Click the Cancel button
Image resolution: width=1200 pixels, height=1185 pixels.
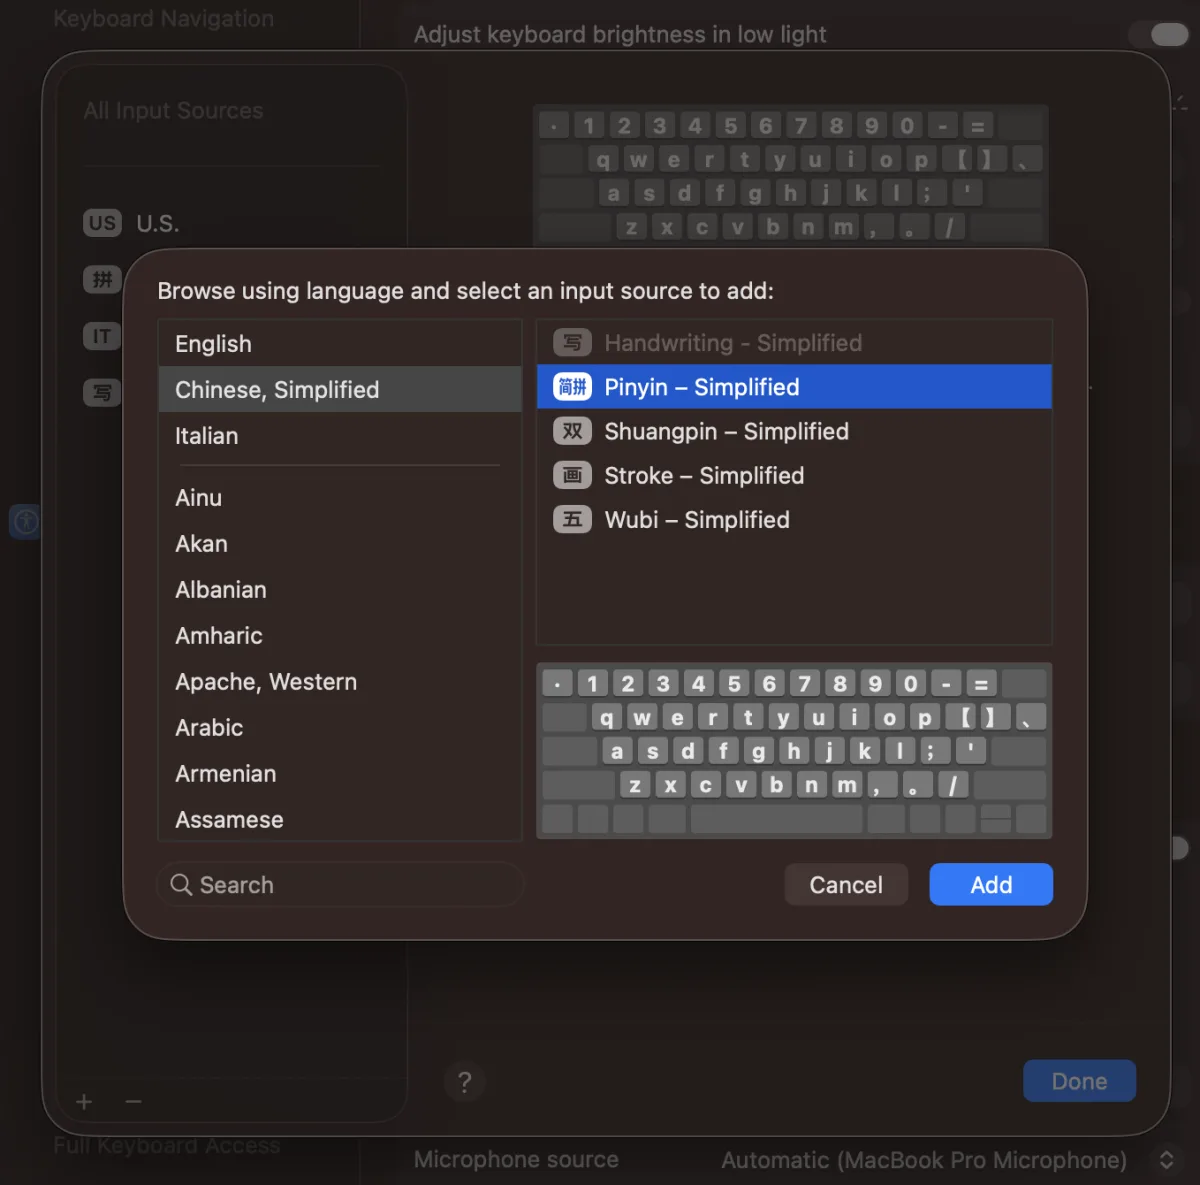846,885
